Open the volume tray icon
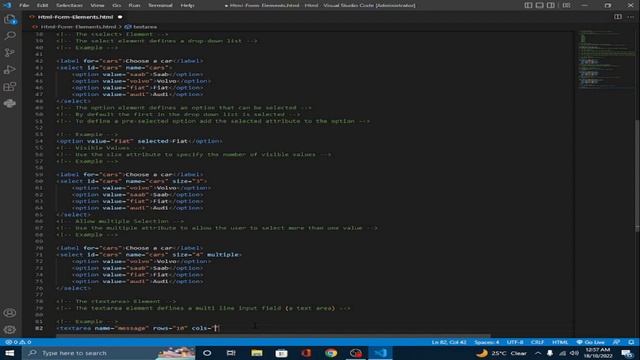This screenshot has height=360, width=640. point(574,353)
